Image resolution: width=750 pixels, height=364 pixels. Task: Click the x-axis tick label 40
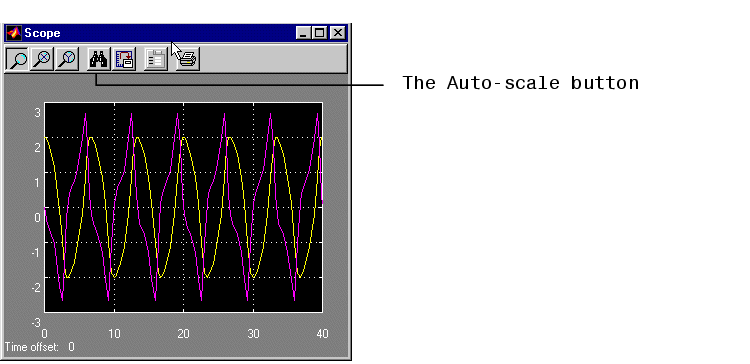[323, 334]
